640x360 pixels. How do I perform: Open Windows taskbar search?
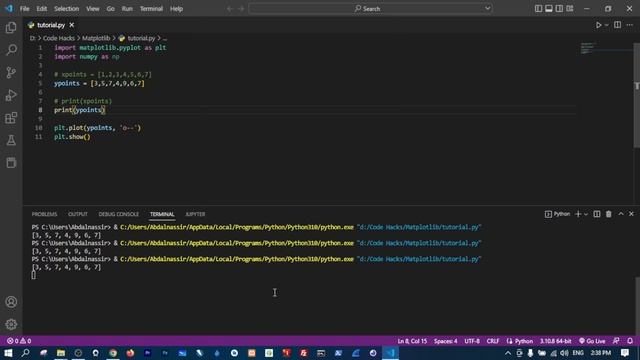click(25, 353)
